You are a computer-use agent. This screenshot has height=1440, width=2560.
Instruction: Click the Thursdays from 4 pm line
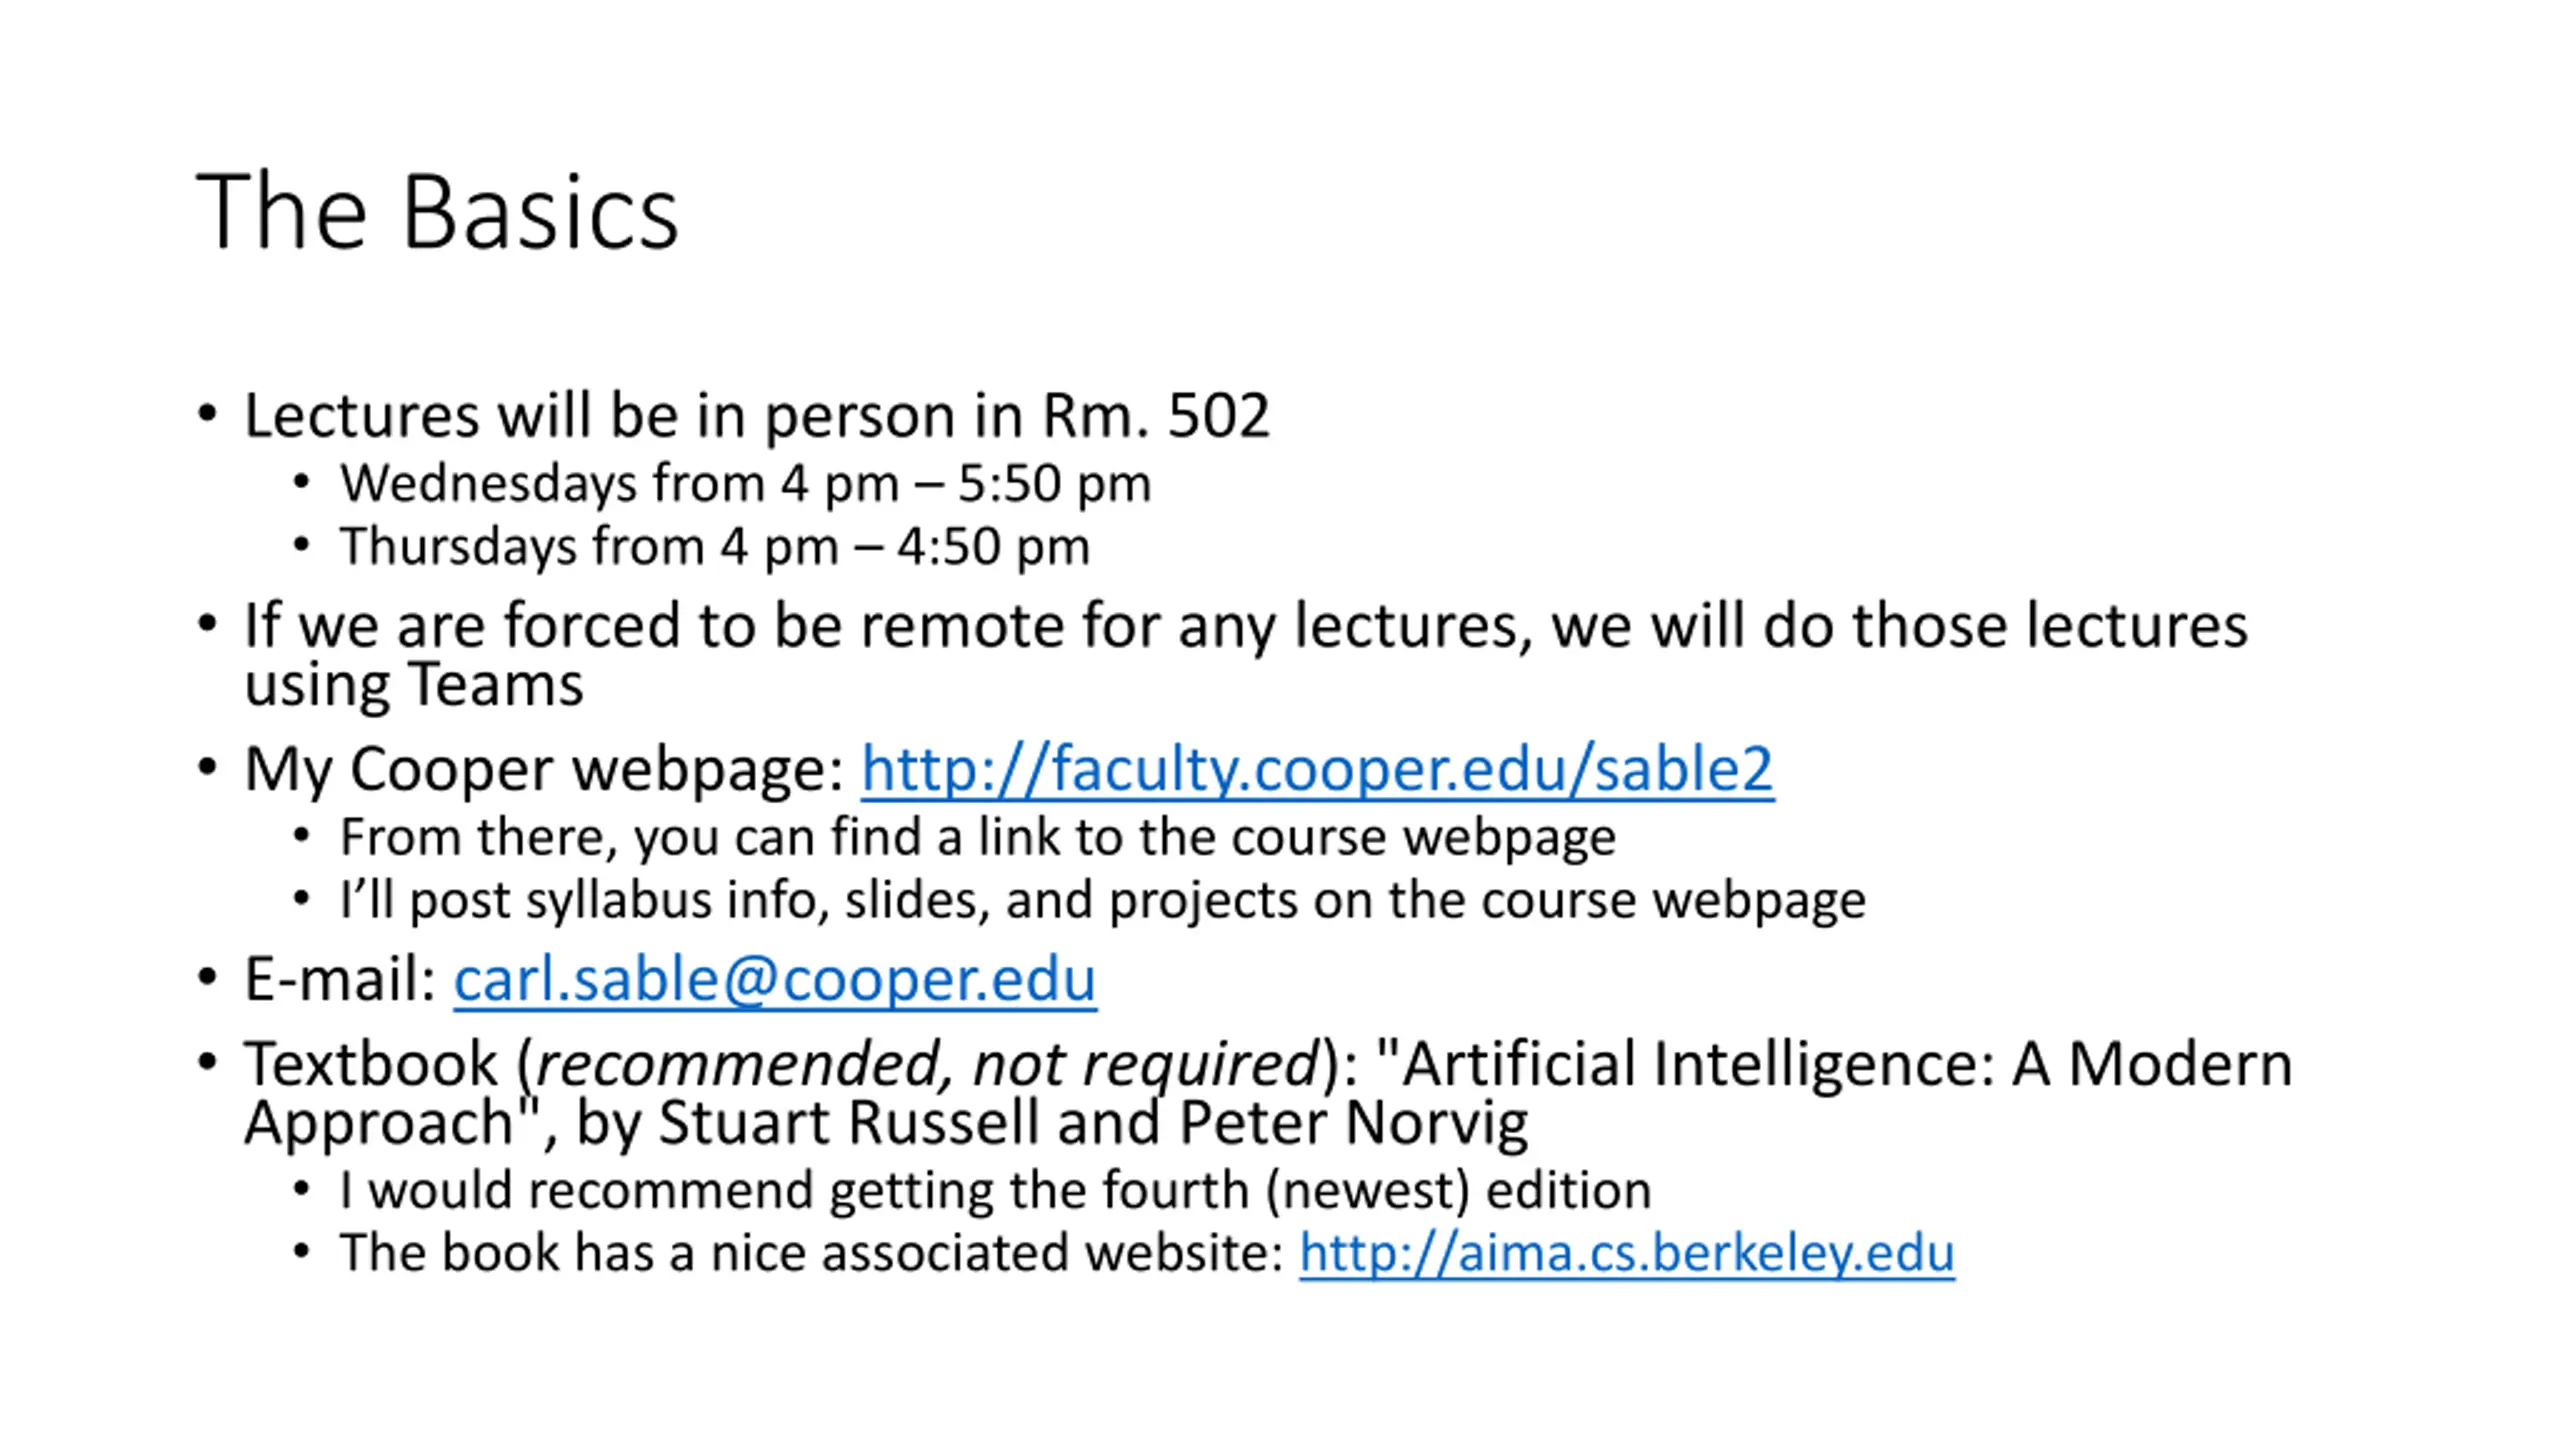pyautogui.click(x=714, y=547)
